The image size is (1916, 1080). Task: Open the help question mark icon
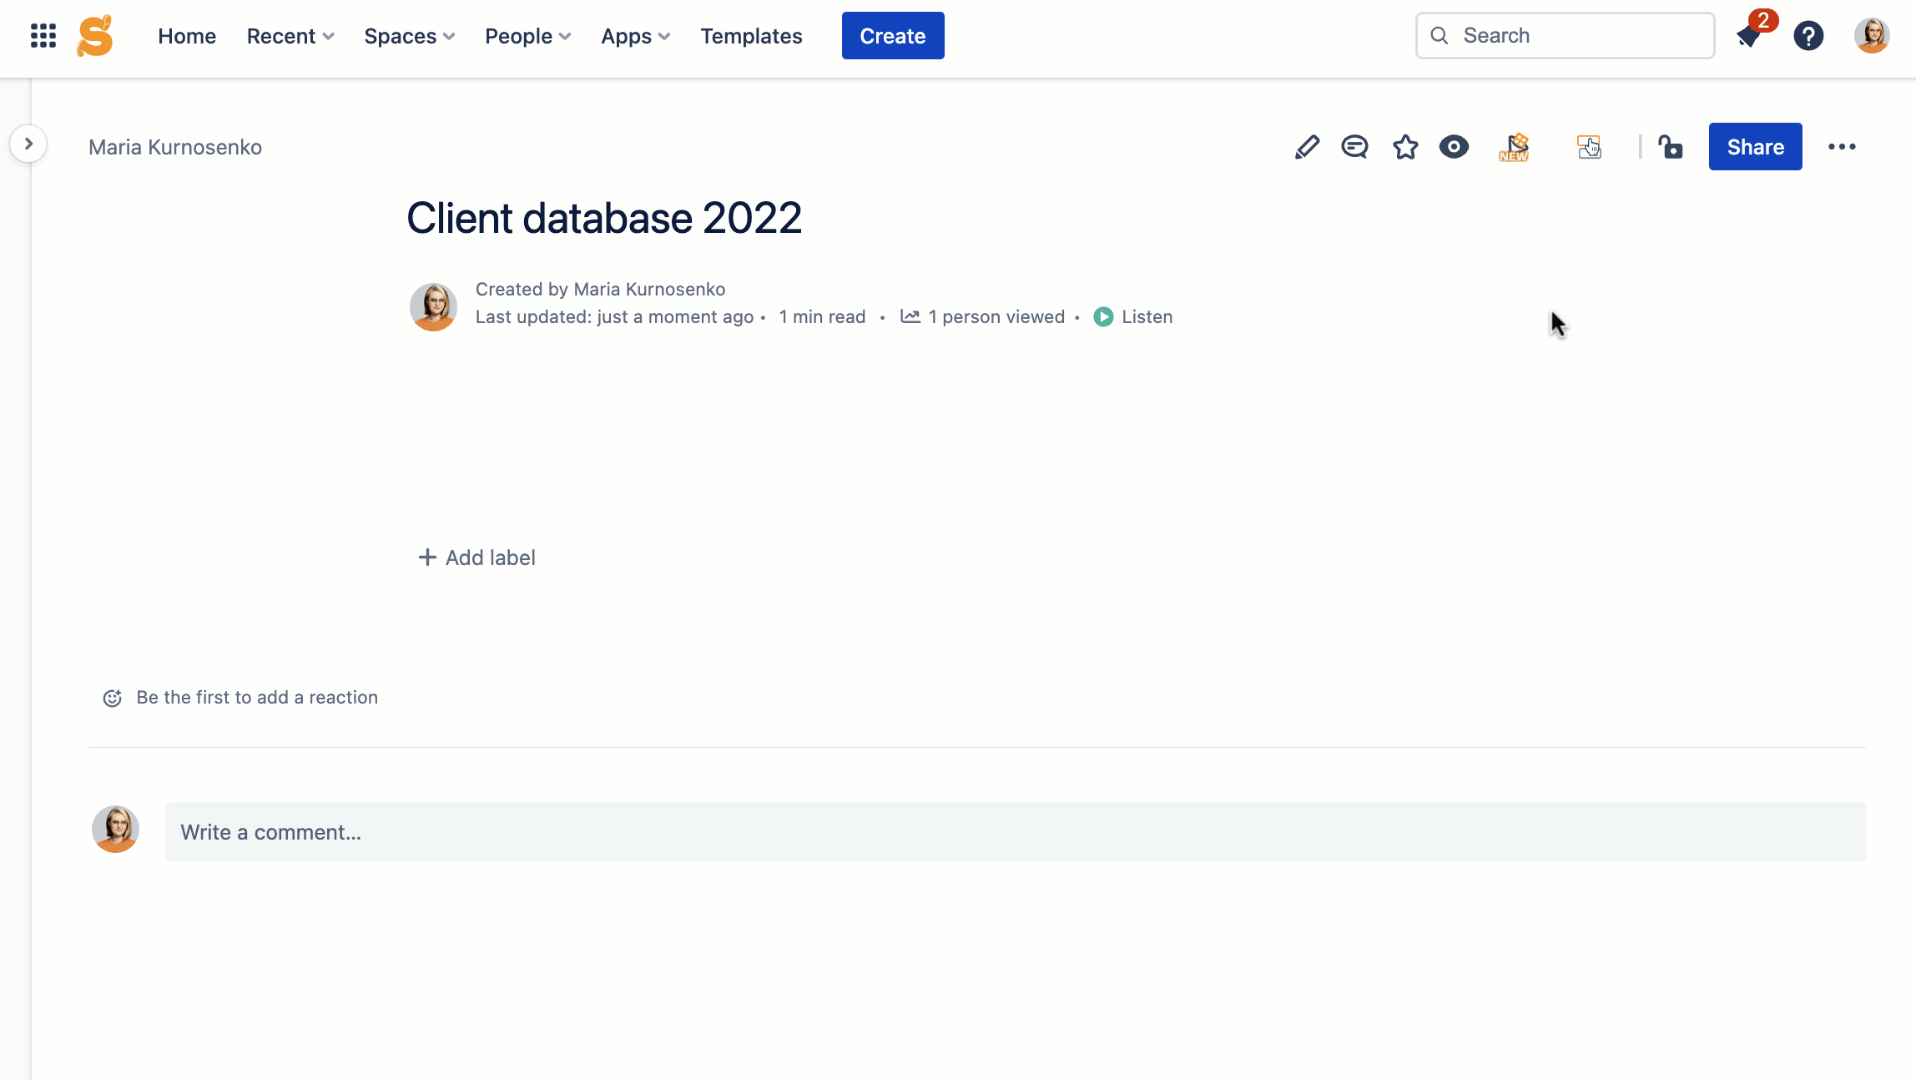click(x=1808, y=36)
